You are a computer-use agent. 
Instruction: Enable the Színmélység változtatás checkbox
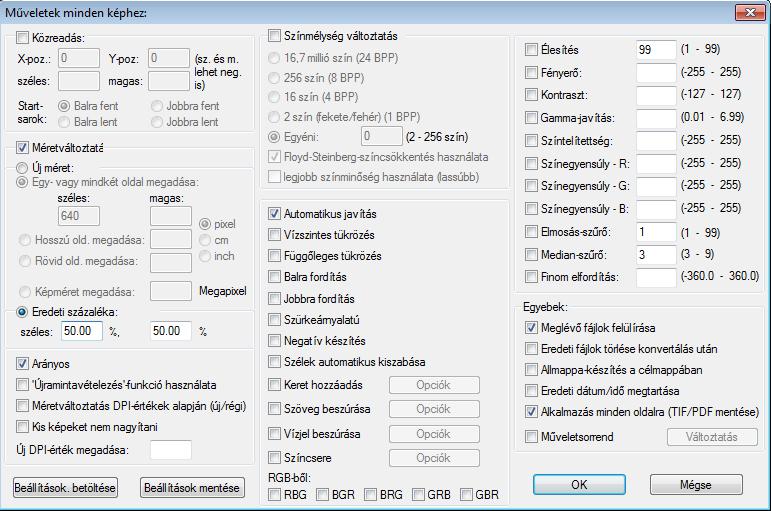click(275, 36)
